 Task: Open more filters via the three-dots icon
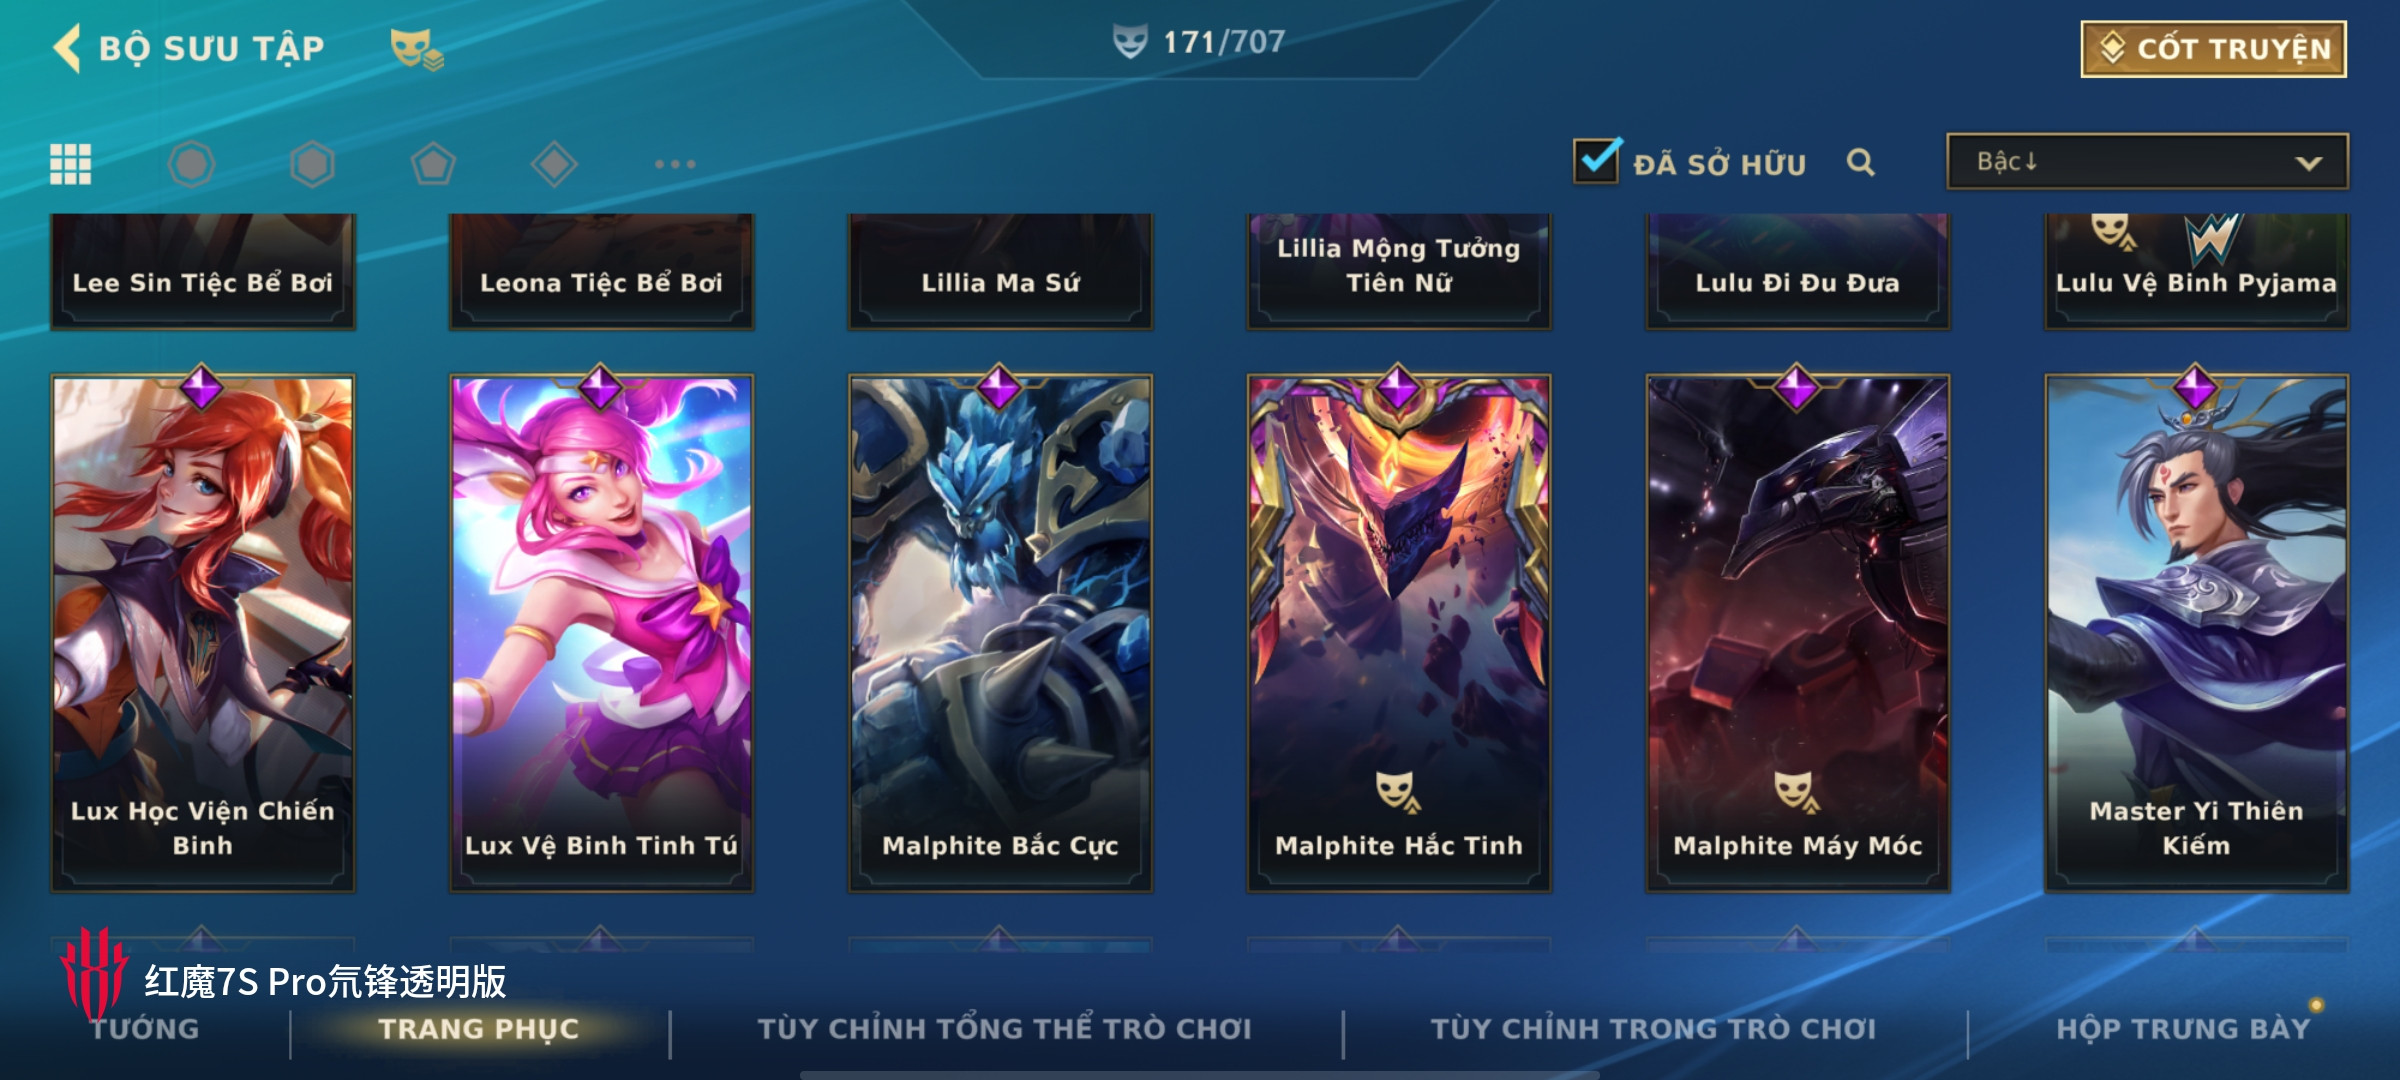pyautogui.click(x=675, y=164)
